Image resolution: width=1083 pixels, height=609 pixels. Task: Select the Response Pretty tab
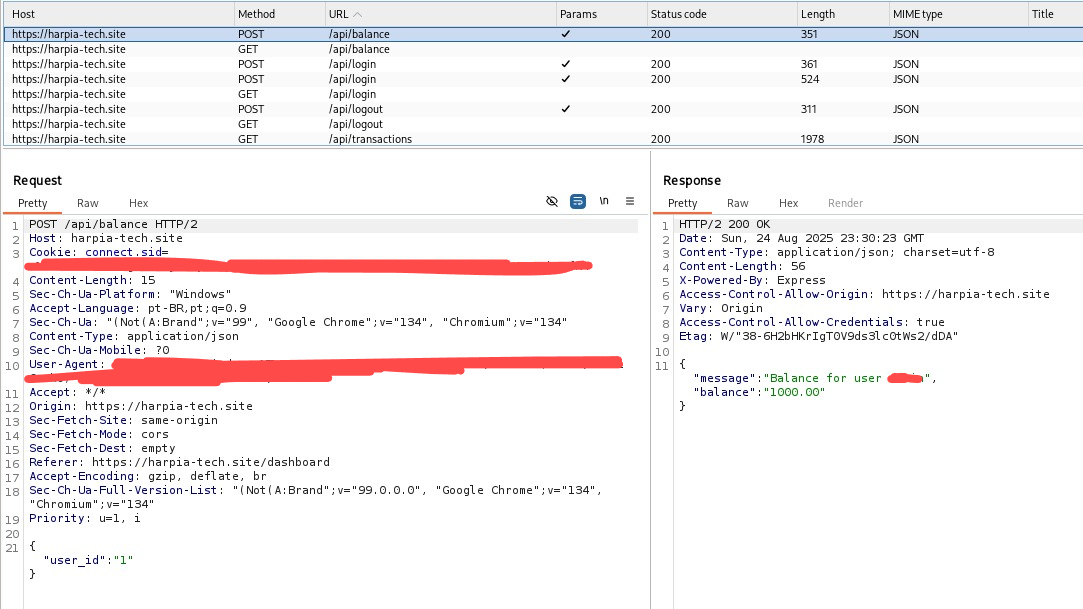tap(682, 203)
